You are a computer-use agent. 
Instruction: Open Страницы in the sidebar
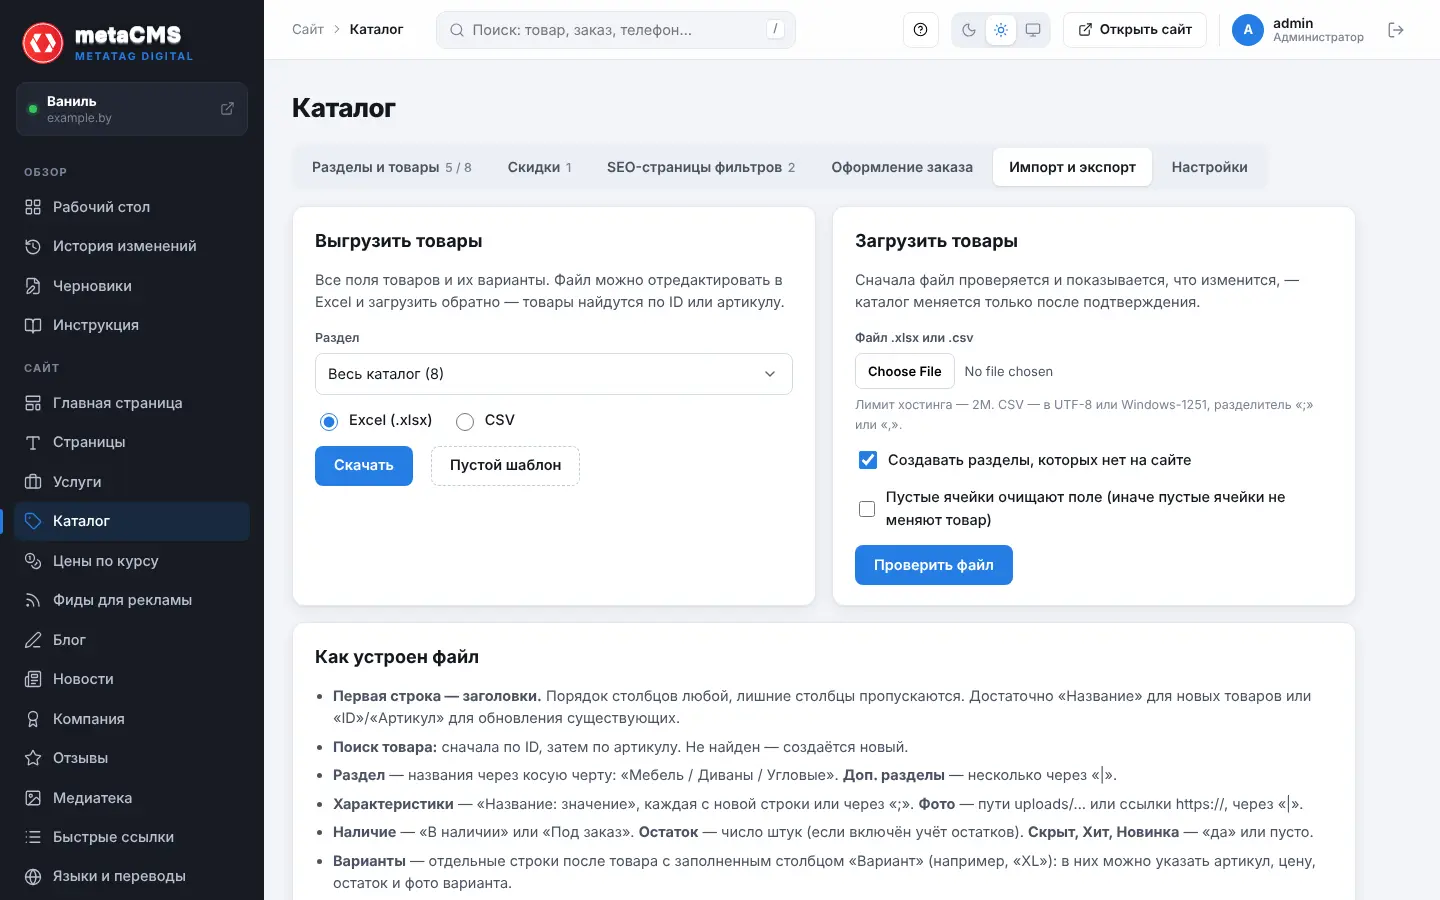click(x=132, y=442)
